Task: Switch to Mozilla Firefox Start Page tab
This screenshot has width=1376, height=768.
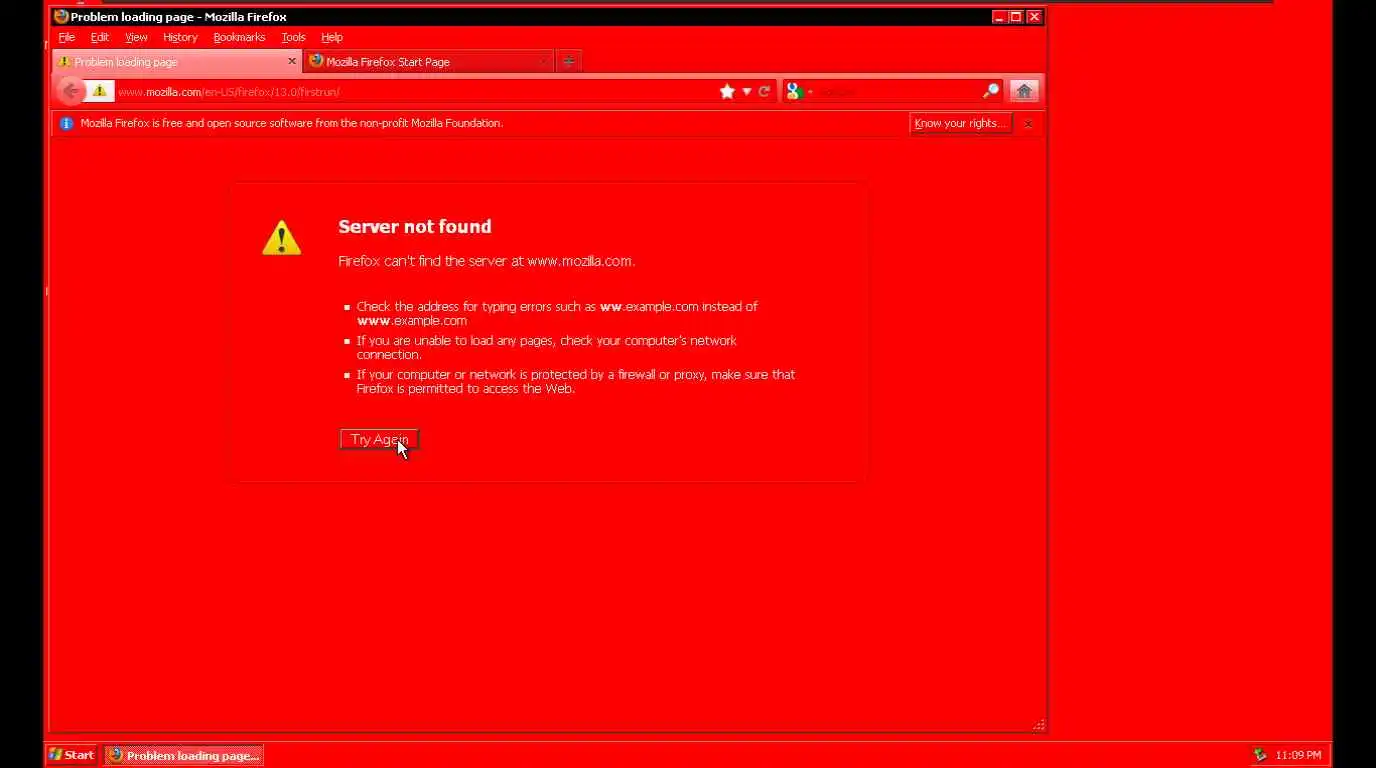Action: click(428, 61)
